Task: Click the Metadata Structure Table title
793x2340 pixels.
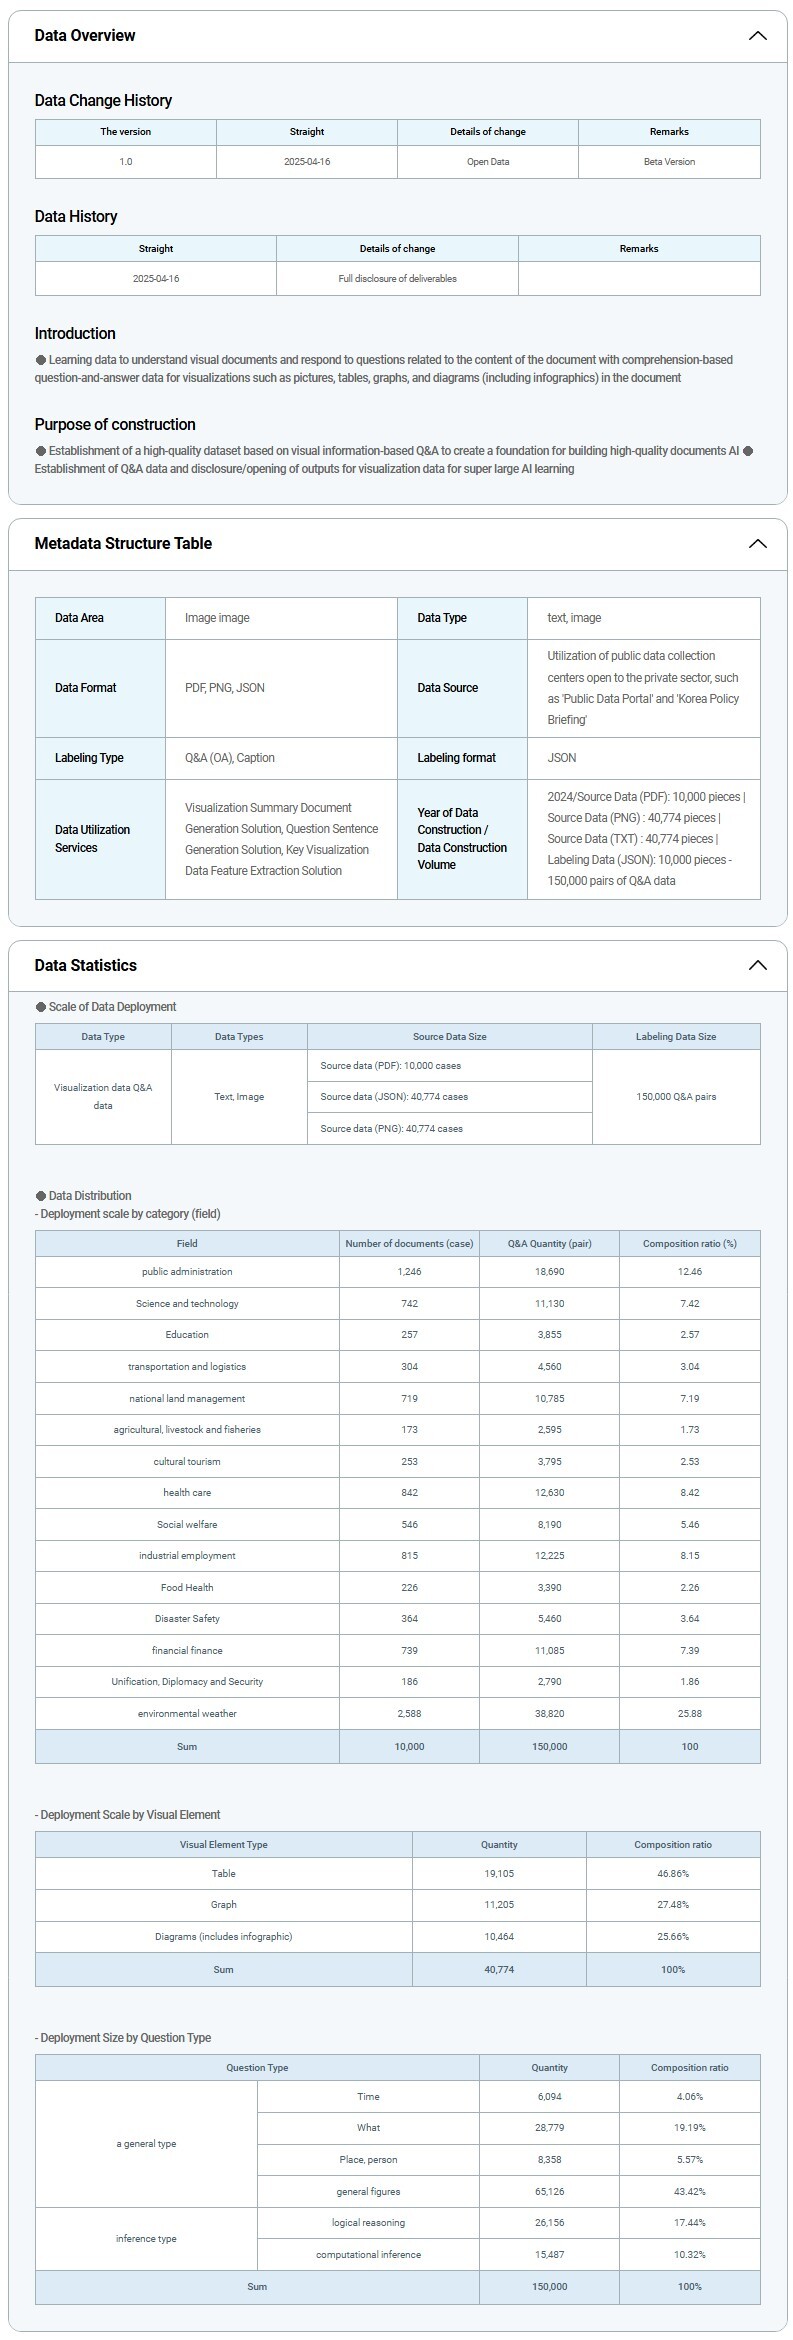Action: coord(123,544)
